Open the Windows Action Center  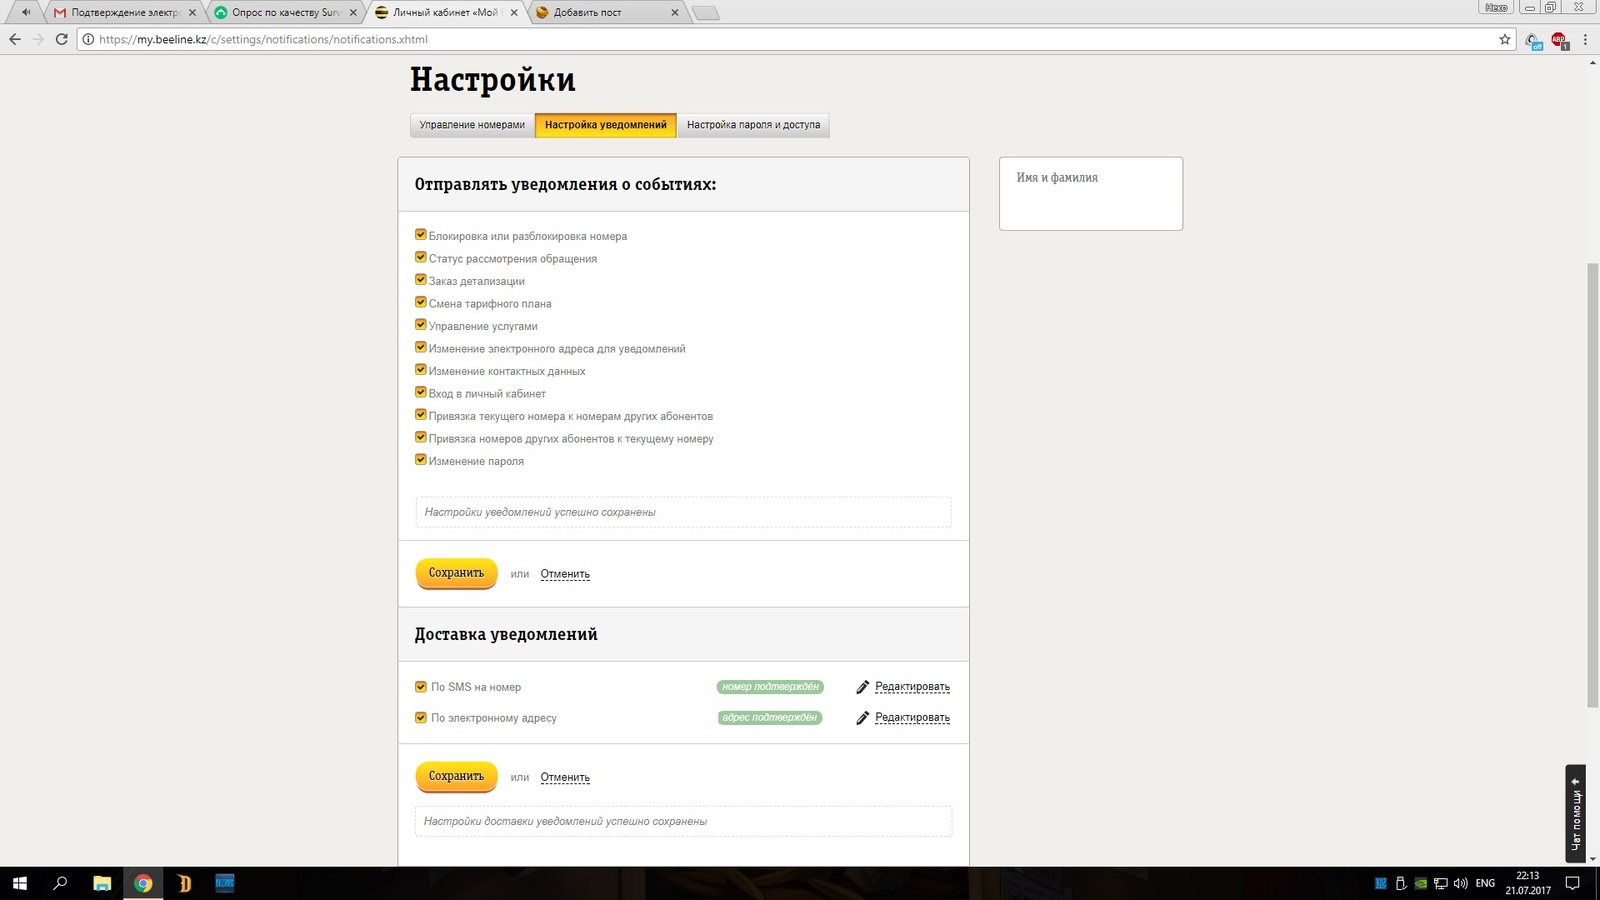(x=1572, y=883)
